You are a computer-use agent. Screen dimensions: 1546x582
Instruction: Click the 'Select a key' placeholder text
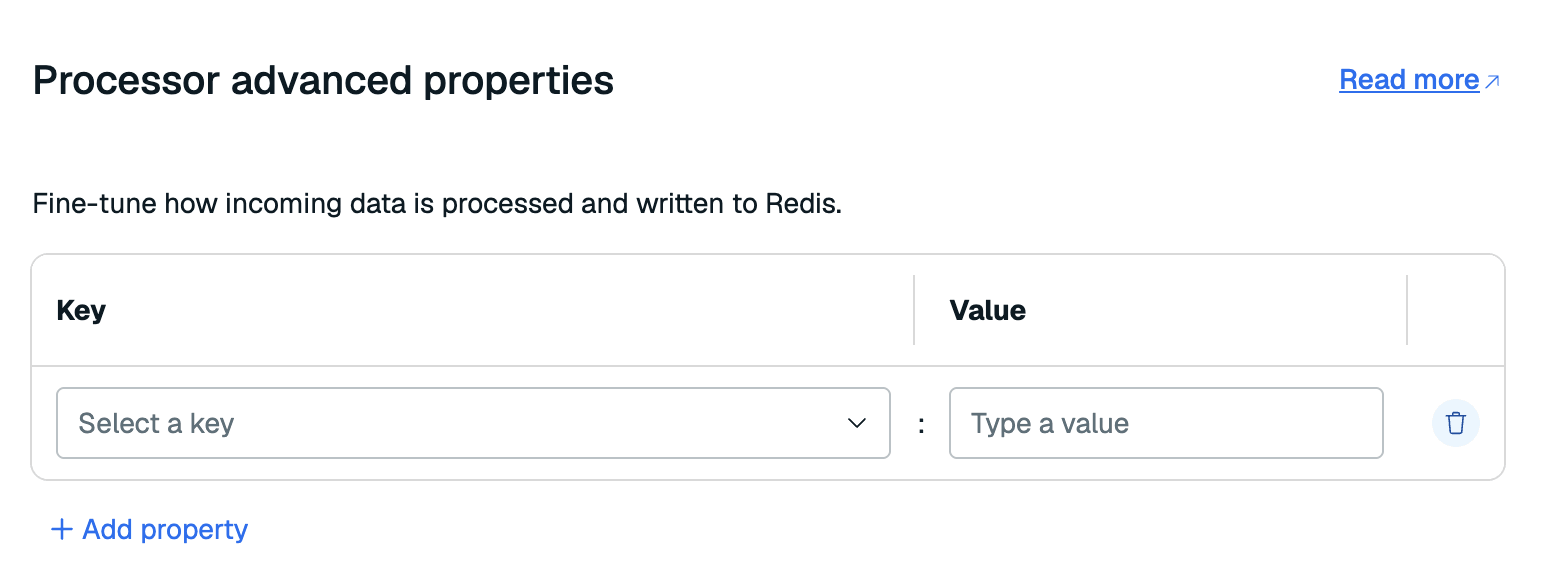pyautogui.click(x=156, y=423)
